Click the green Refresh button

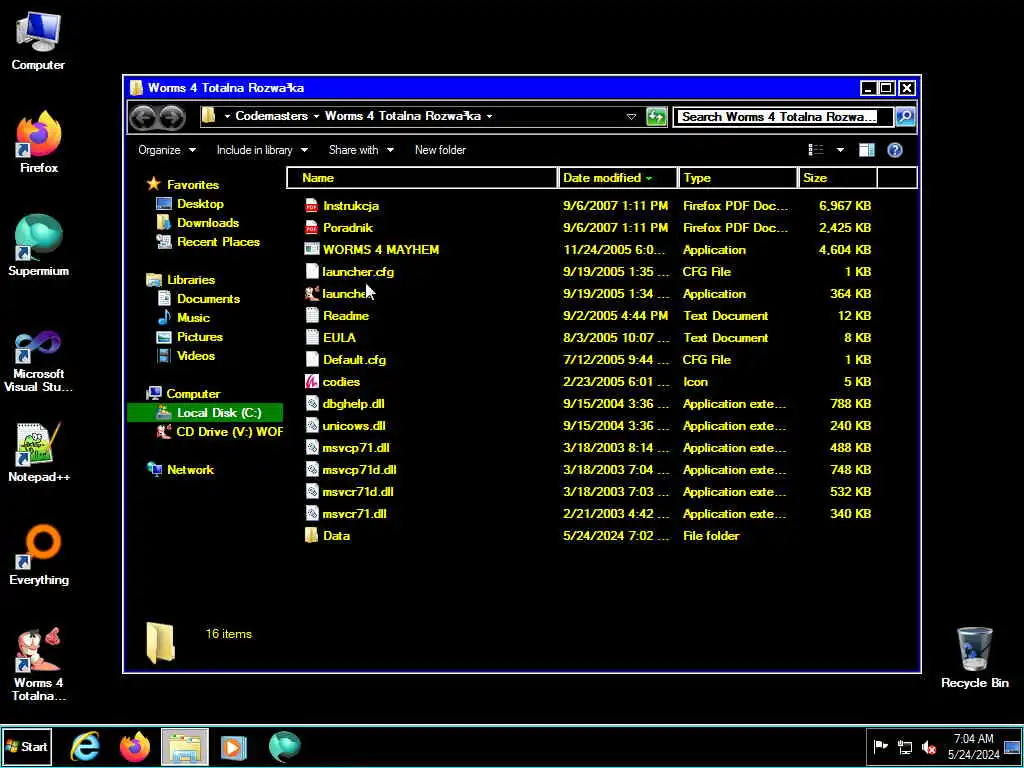(x=656, y=117)
